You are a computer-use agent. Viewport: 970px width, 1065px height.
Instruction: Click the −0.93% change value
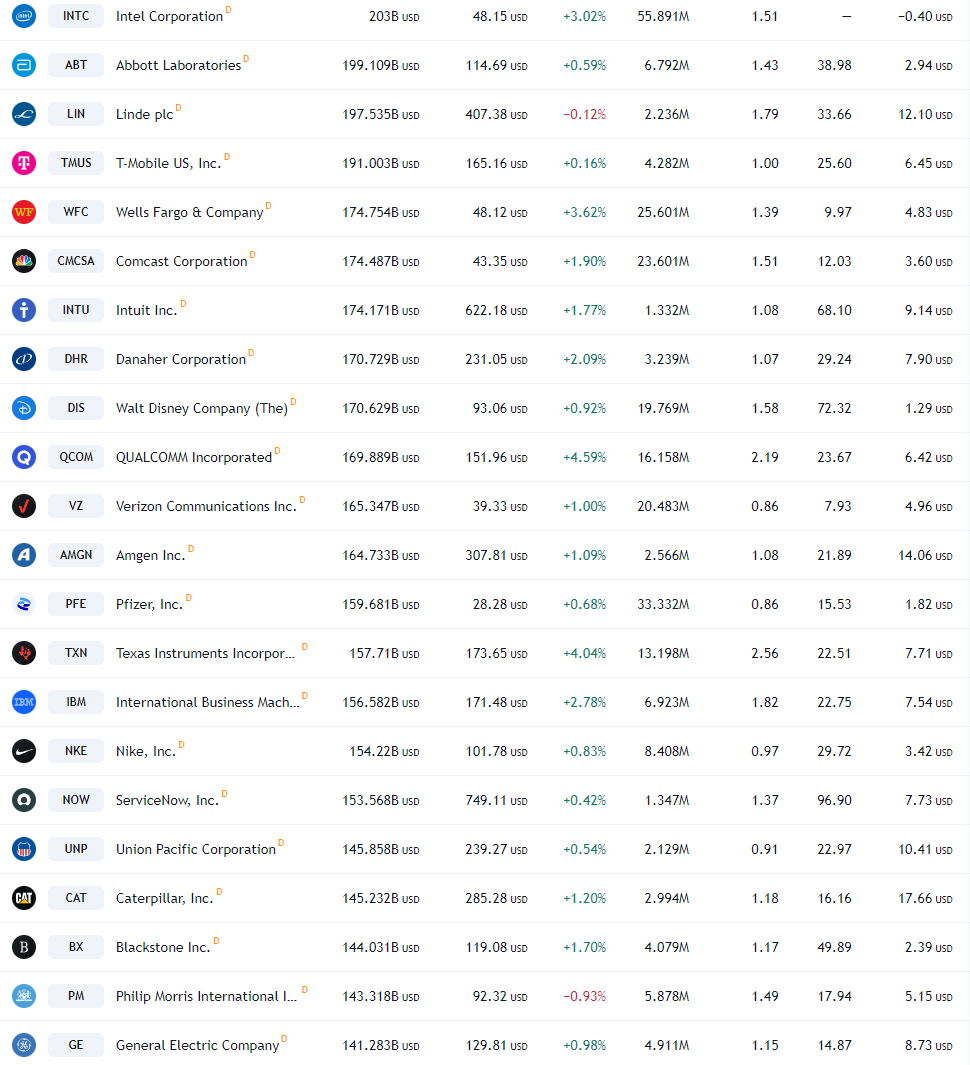(584, 996)
